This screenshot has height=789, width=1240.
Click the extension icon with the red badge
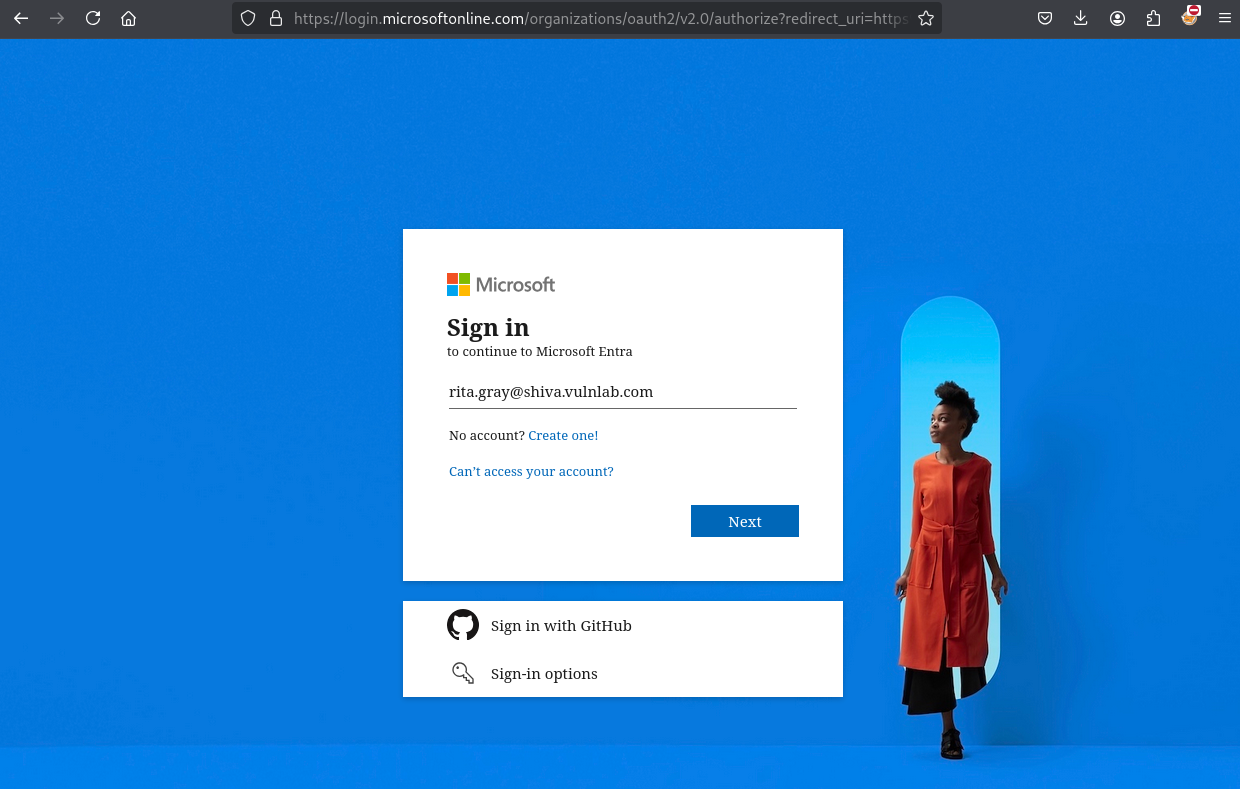pos(1190,16)
